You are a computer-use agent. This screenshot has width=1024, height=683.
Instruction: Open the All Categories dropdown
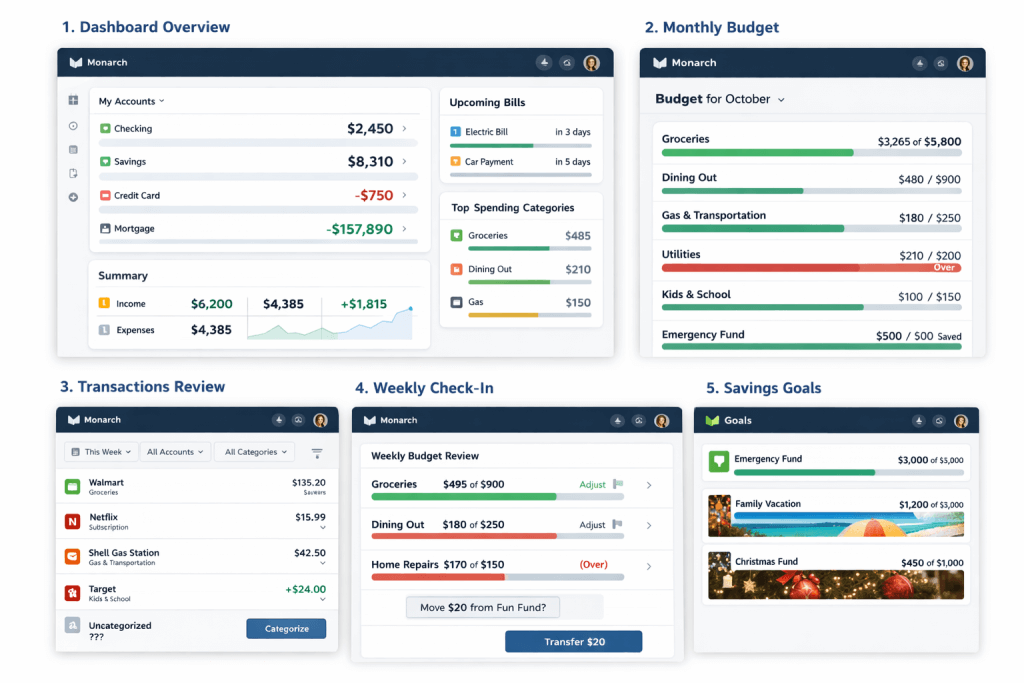click(x=253, y=451)
